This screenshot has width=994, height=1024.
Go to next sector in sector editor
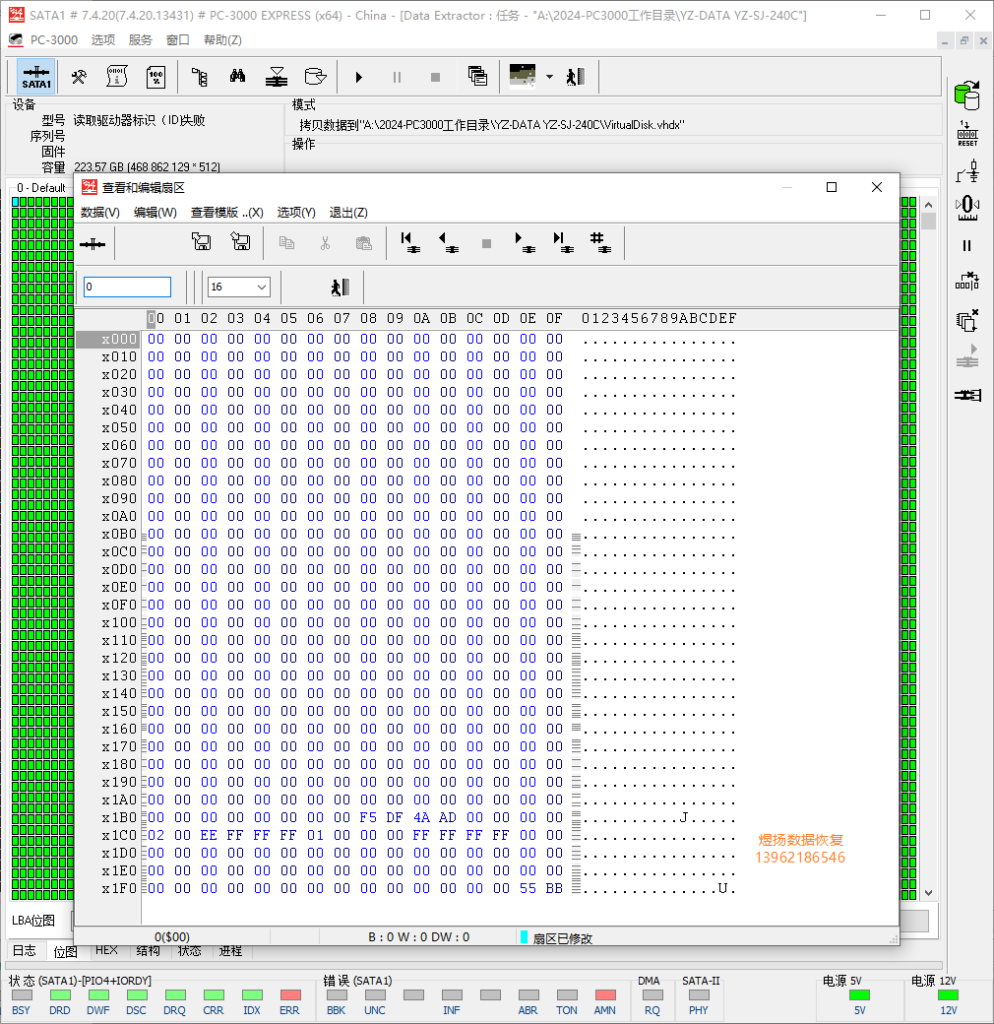coord(523,242)
